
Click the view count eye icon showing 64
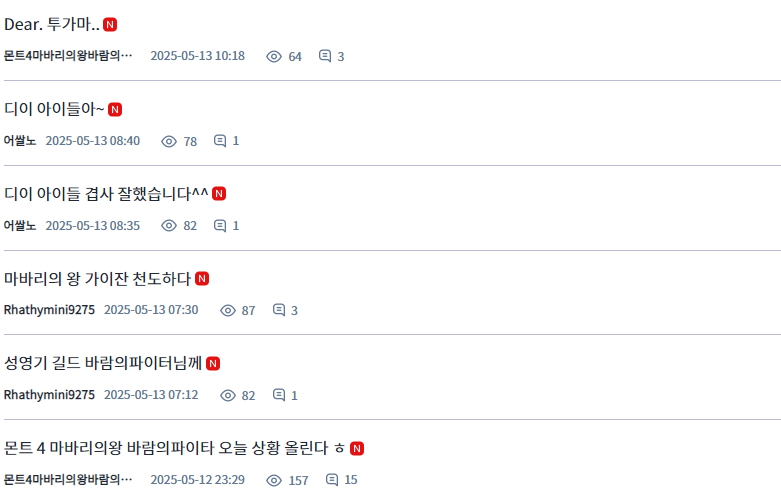click(x=274, y=56)
